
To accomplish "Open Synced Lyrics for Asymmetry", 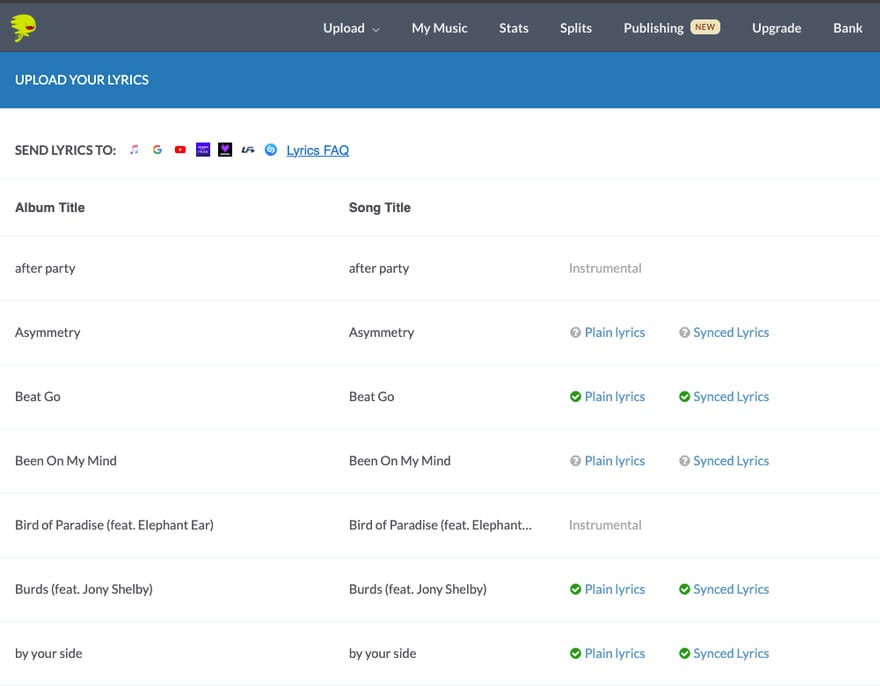I will [x=731, y=332].
